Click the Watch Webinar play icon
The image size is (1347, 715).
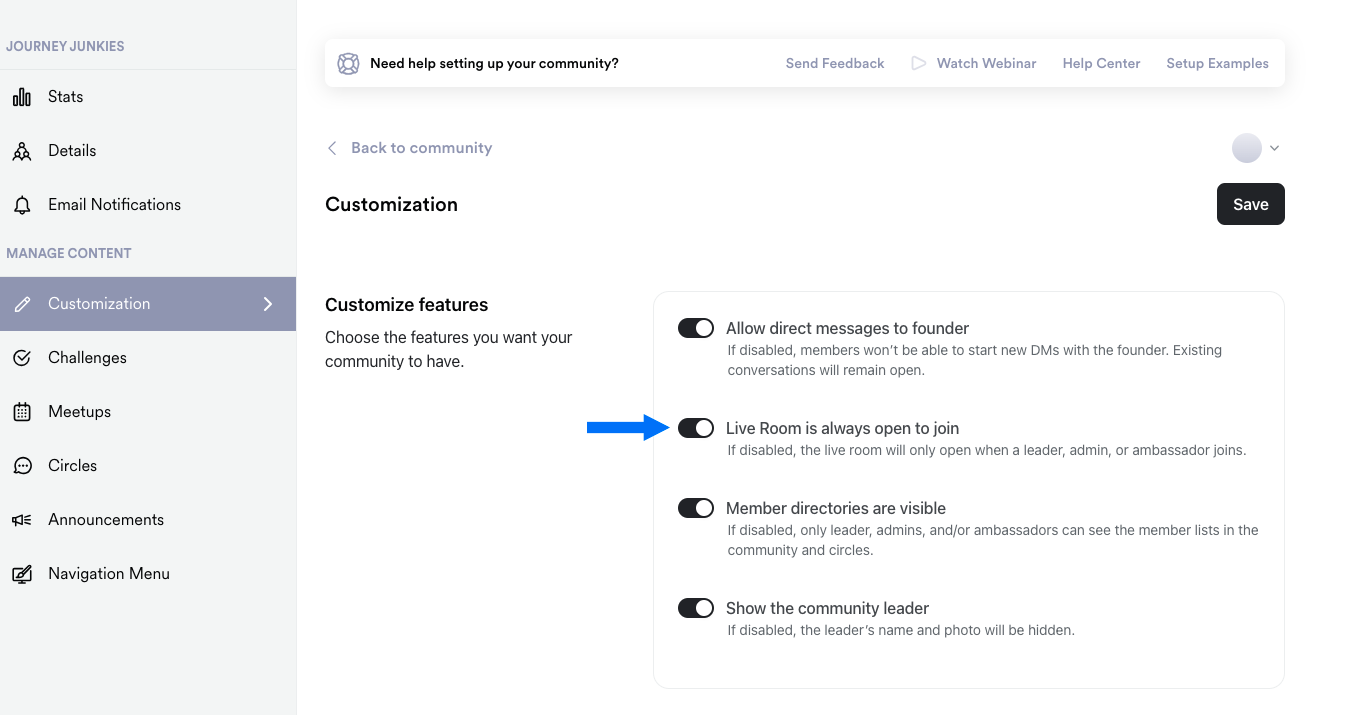918,63
